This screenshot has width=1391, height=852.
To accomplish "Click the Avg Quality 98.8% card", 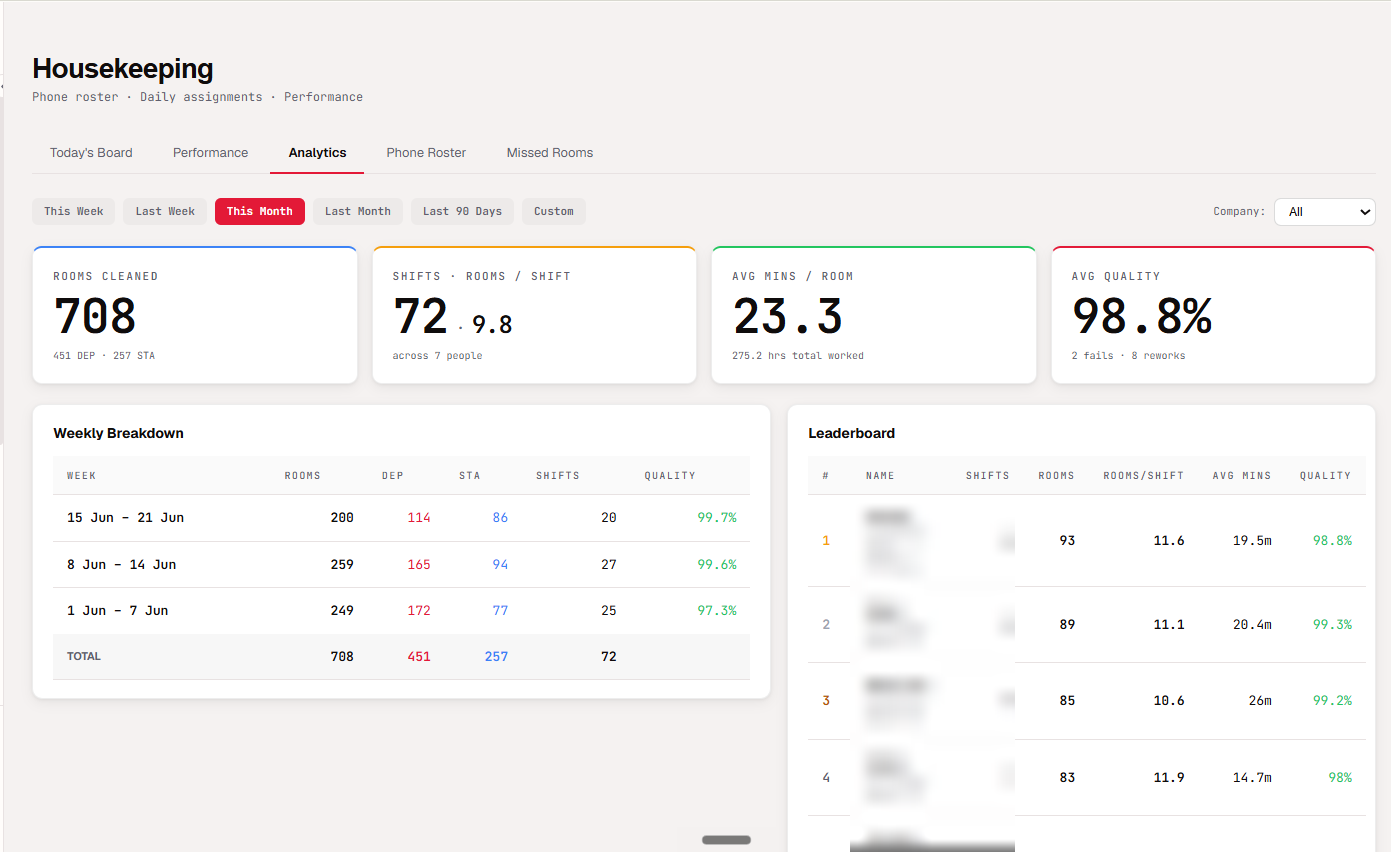I will pos(1213,315).
